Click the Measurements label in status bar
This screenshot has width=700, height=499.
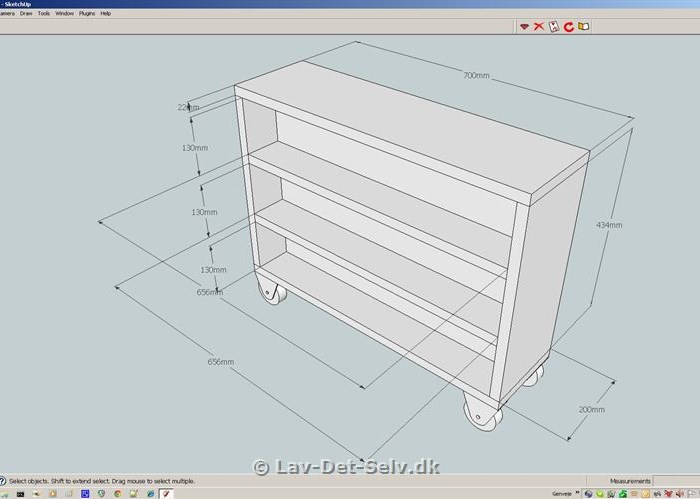click(x=630, y=481)
